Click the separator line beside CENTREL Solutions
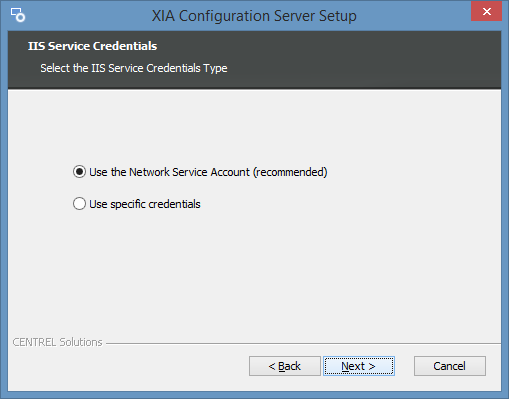Screen dimensions: 509x399 (303, 343)
